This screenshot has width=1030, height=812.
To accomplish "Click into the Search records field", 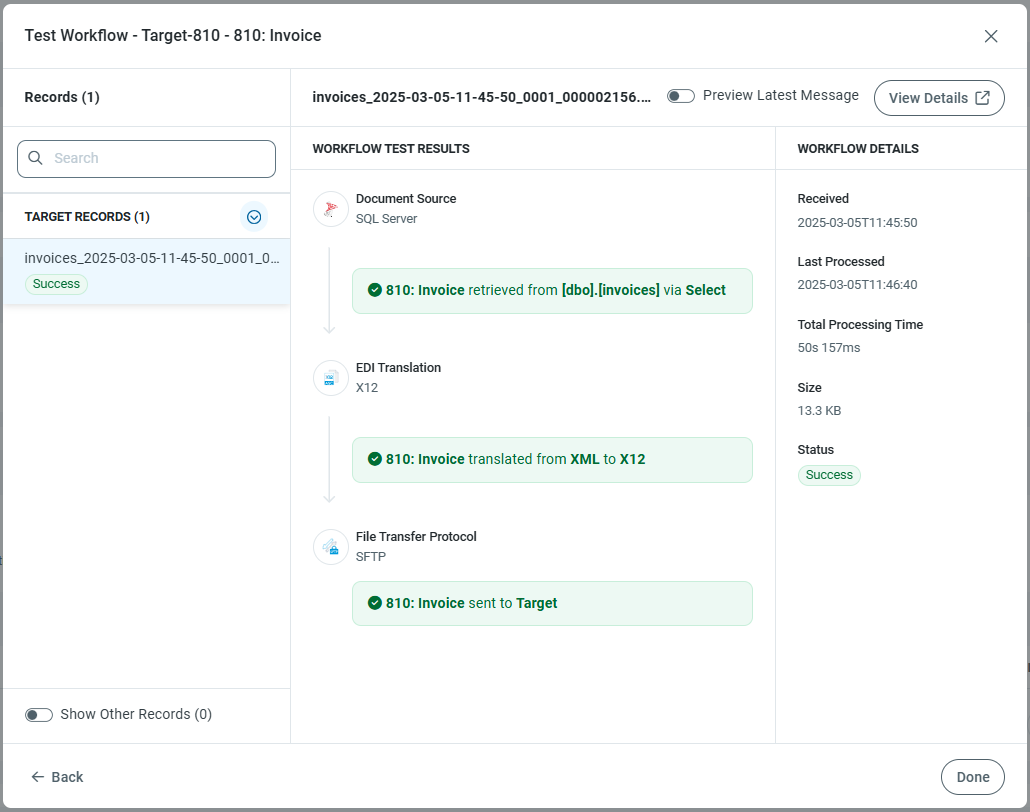I will pos(160,158).
